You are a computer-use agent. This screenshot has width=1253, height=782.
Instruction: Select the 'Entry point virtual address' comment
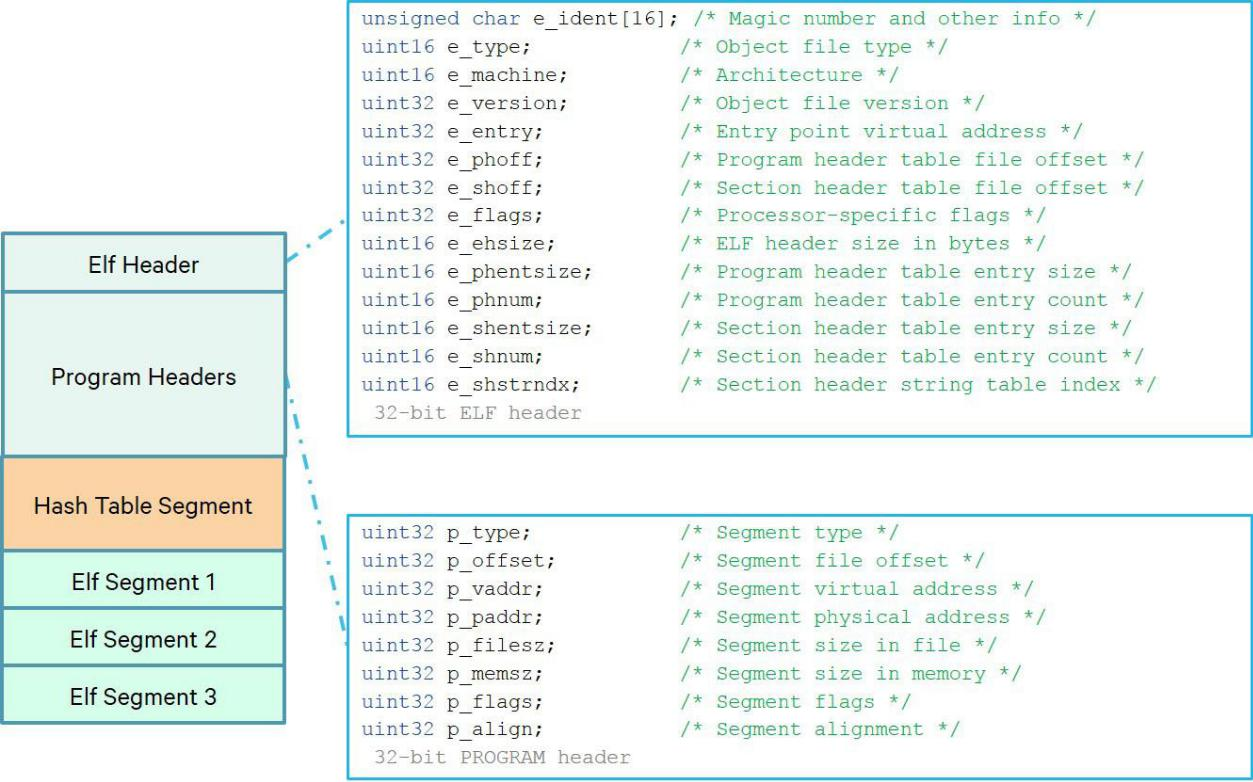880,132
